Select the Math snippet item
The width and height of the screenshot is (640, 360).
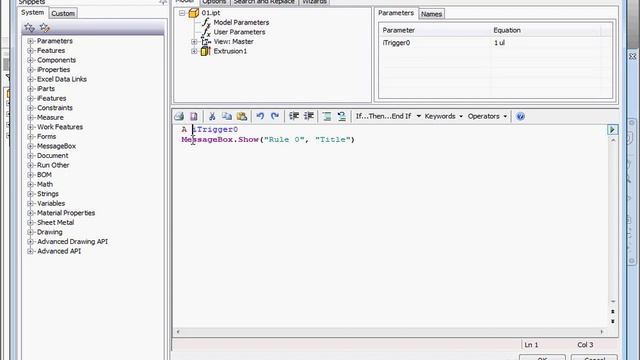tap(45, 184)
